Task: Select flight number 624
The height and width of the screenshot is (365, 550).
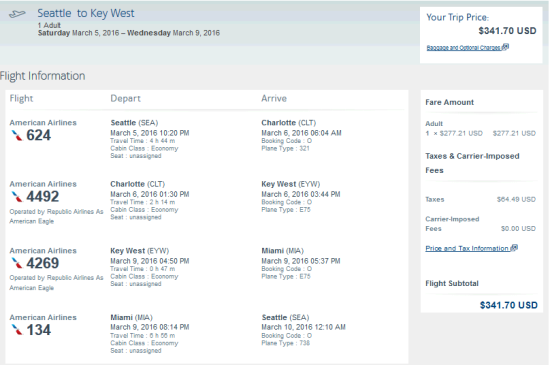Action: coord(39,135)
